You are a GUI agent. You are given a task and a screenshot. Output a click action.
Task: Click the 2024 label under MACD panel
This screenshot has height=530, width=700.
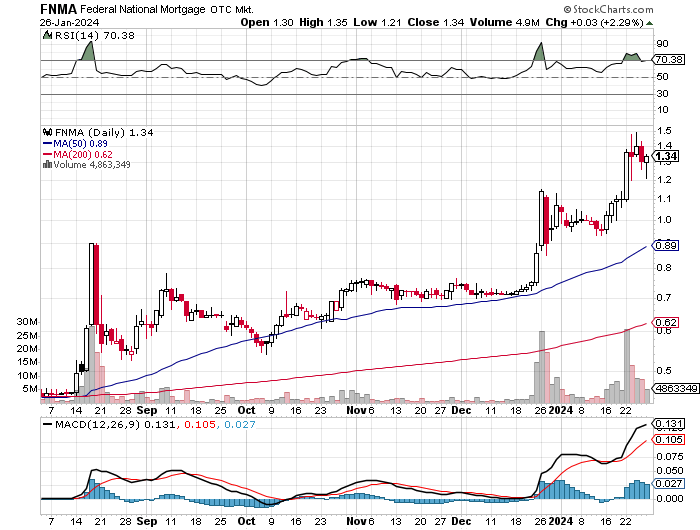click(561, 522)
